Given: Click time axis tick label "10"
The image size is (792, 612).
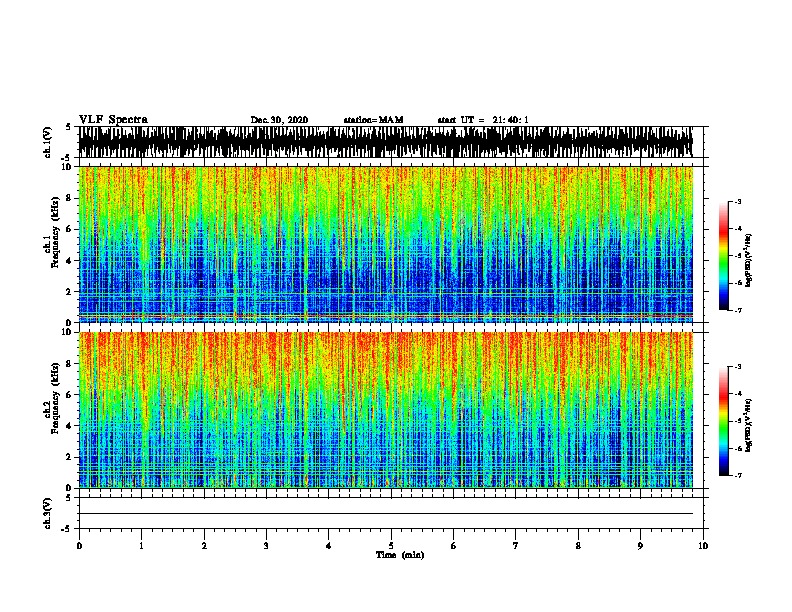Looking at the screenshot, I should click(x=703, y=546).
